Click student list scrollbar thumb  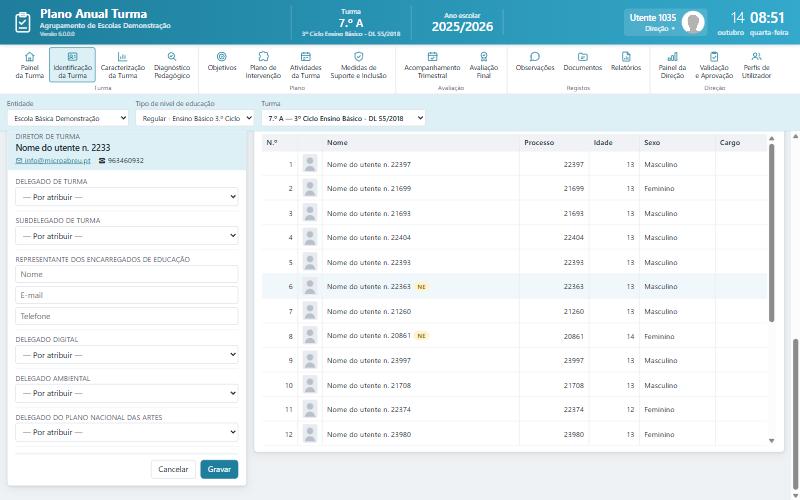pos(771,233)
